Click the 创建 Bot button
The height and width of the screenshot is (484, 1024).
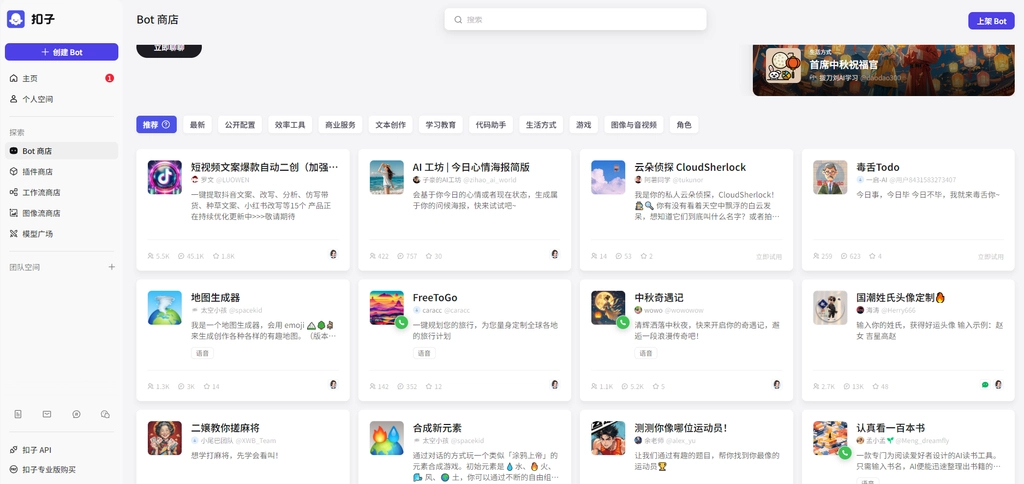tap(61, 52)
